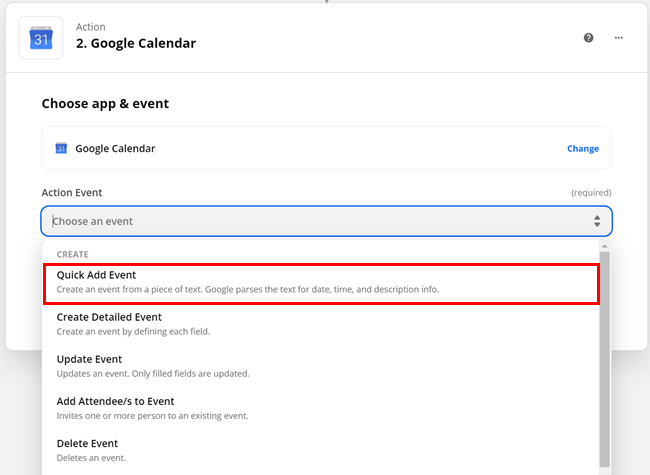Click the Google Calendar app name
This screenshot has height=475, width=650.
click(115, 149)
